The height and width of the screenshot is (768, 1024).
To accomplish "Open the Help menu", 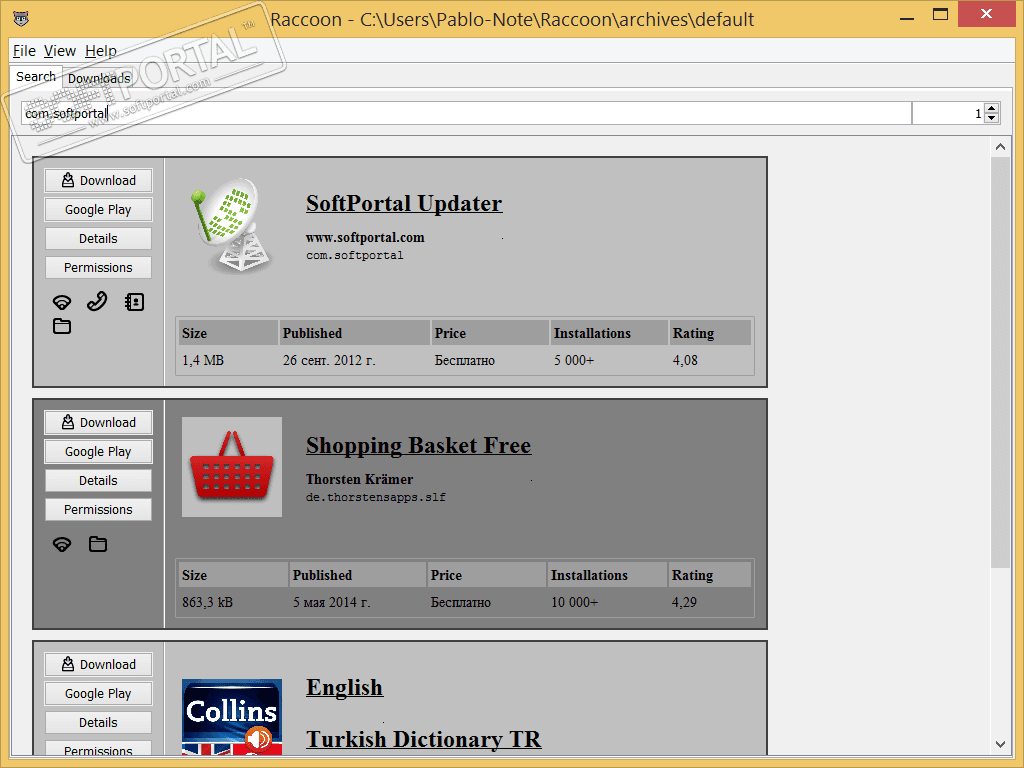I will pos(101,51).
